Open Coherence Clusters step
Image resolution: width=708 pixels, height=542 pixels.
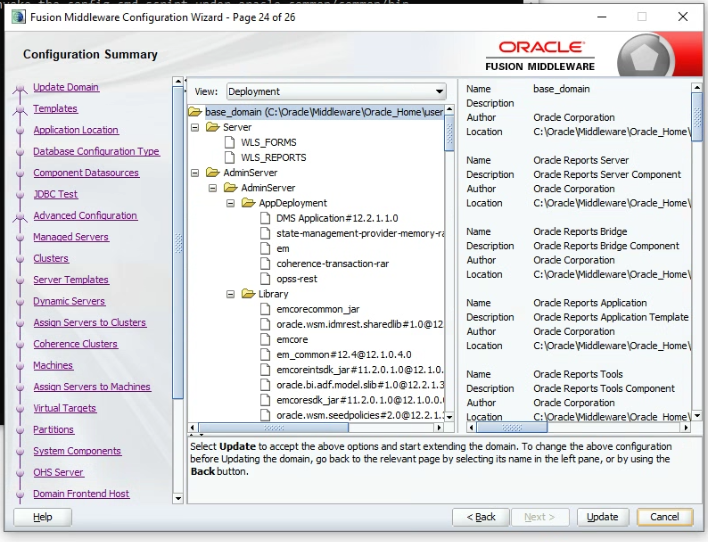(x=75, y=344)
